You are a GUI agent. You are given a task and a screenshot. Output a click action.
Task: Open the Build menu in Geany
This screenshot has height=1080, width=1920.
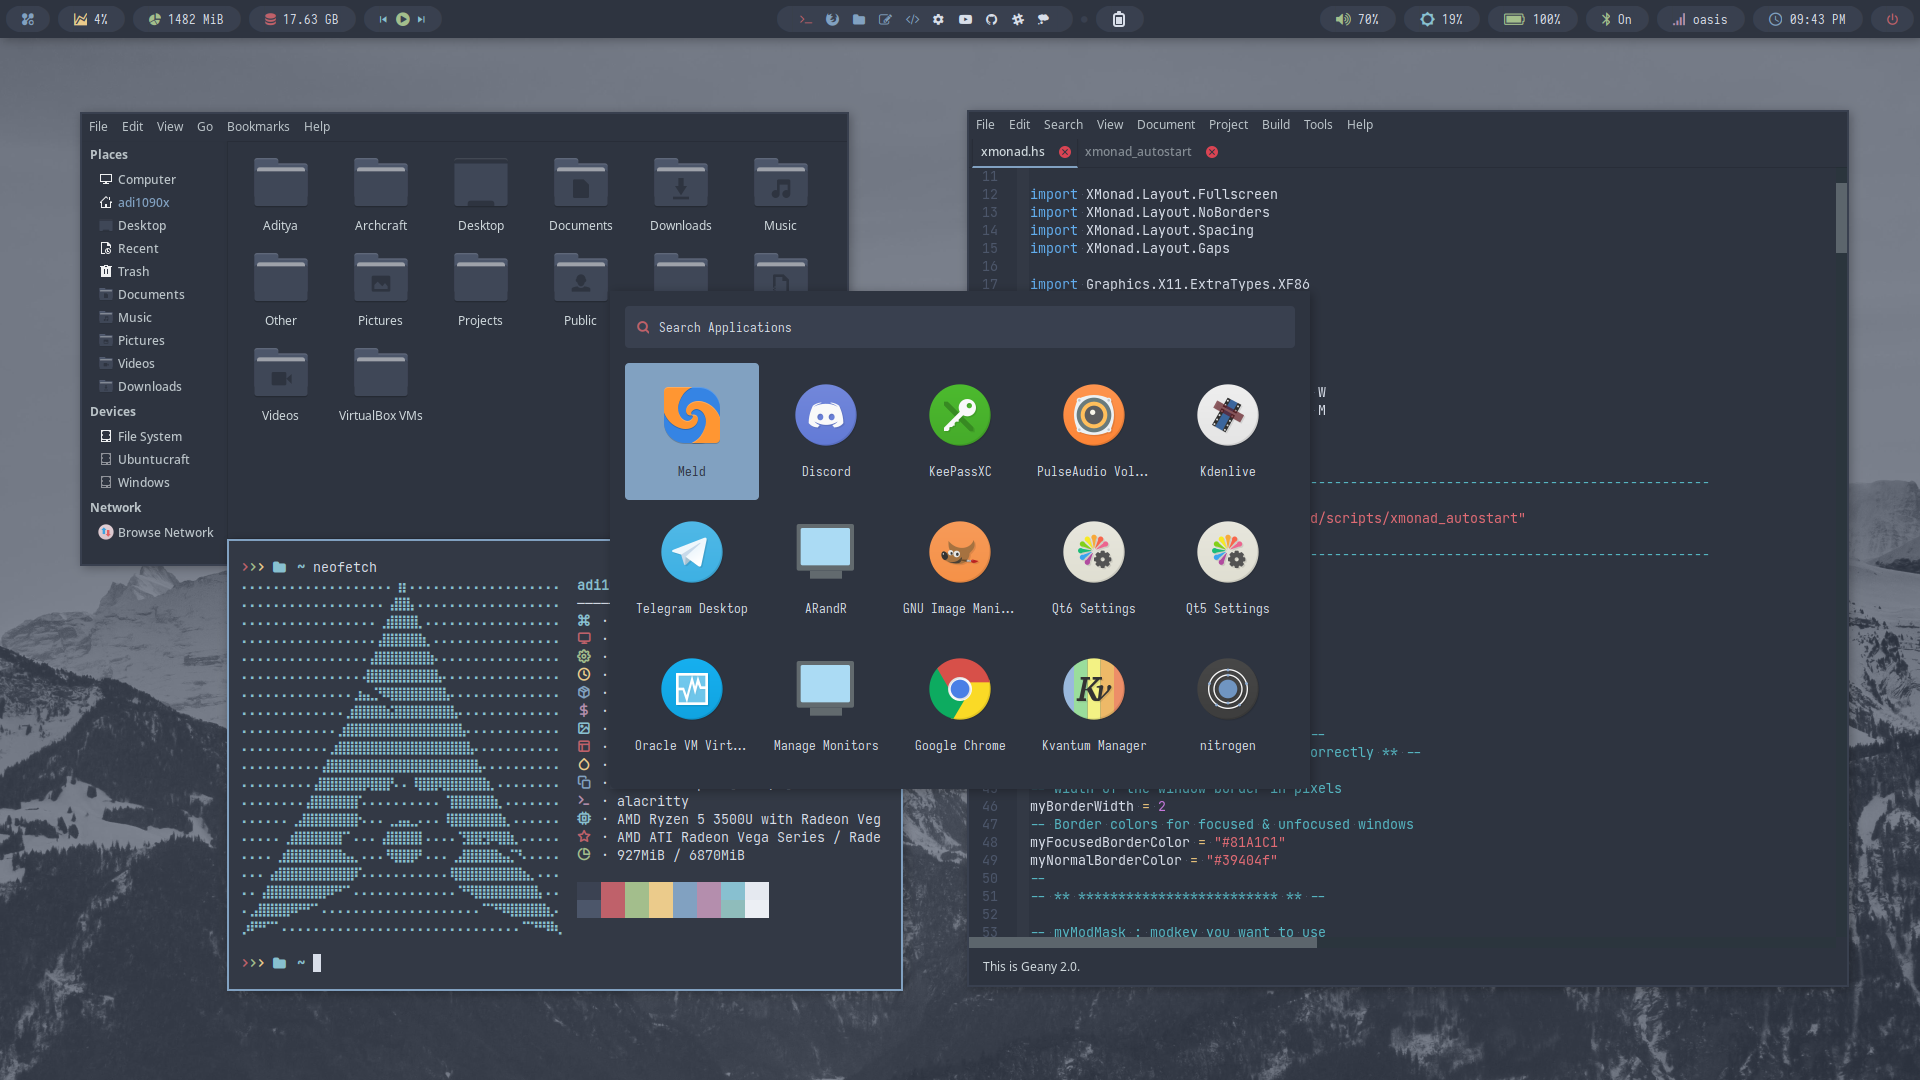coord(1275,125)
